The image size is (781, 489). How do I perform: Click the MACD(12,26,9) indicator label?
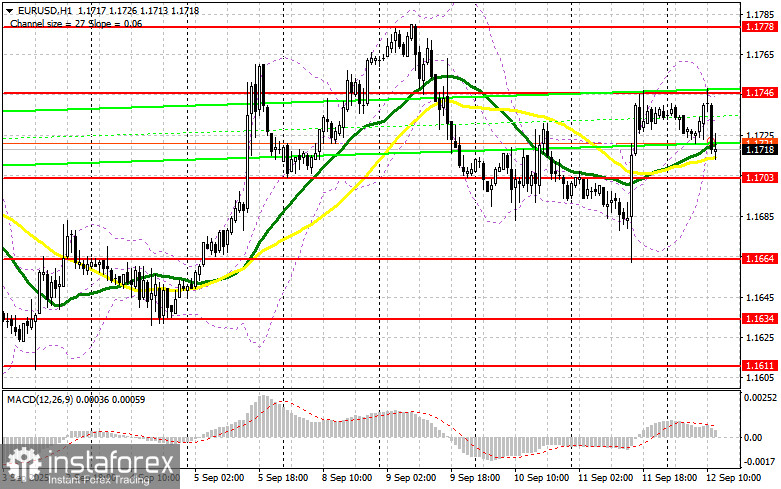pyautogui.click(x=41, y=399)
